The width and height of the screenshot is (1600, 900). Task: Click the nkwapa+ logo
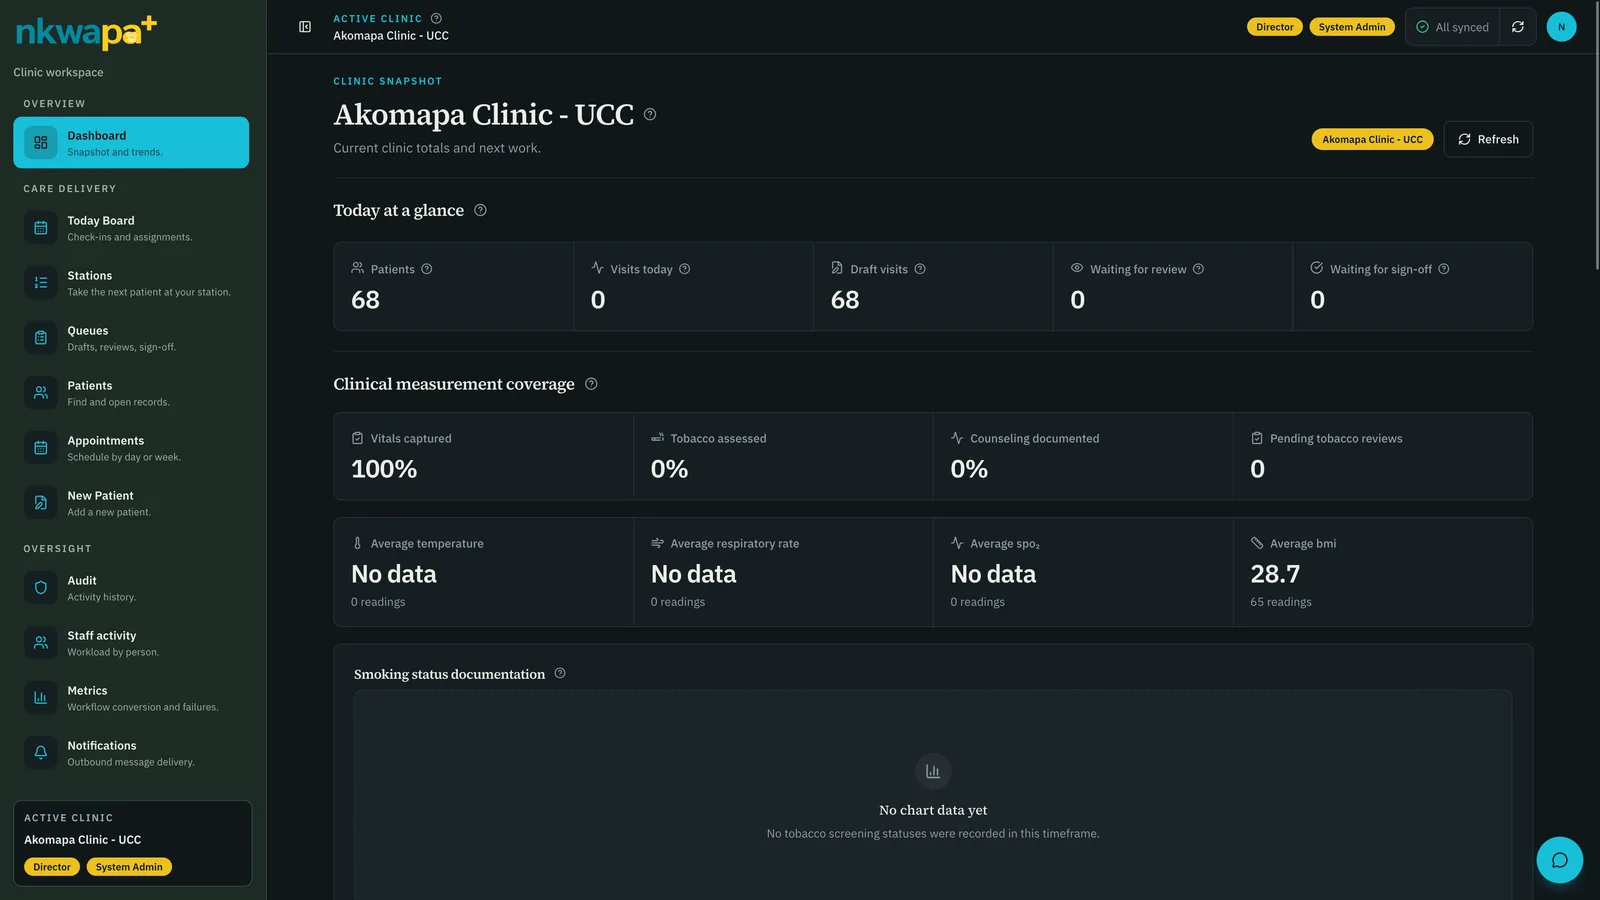[86, 32]
